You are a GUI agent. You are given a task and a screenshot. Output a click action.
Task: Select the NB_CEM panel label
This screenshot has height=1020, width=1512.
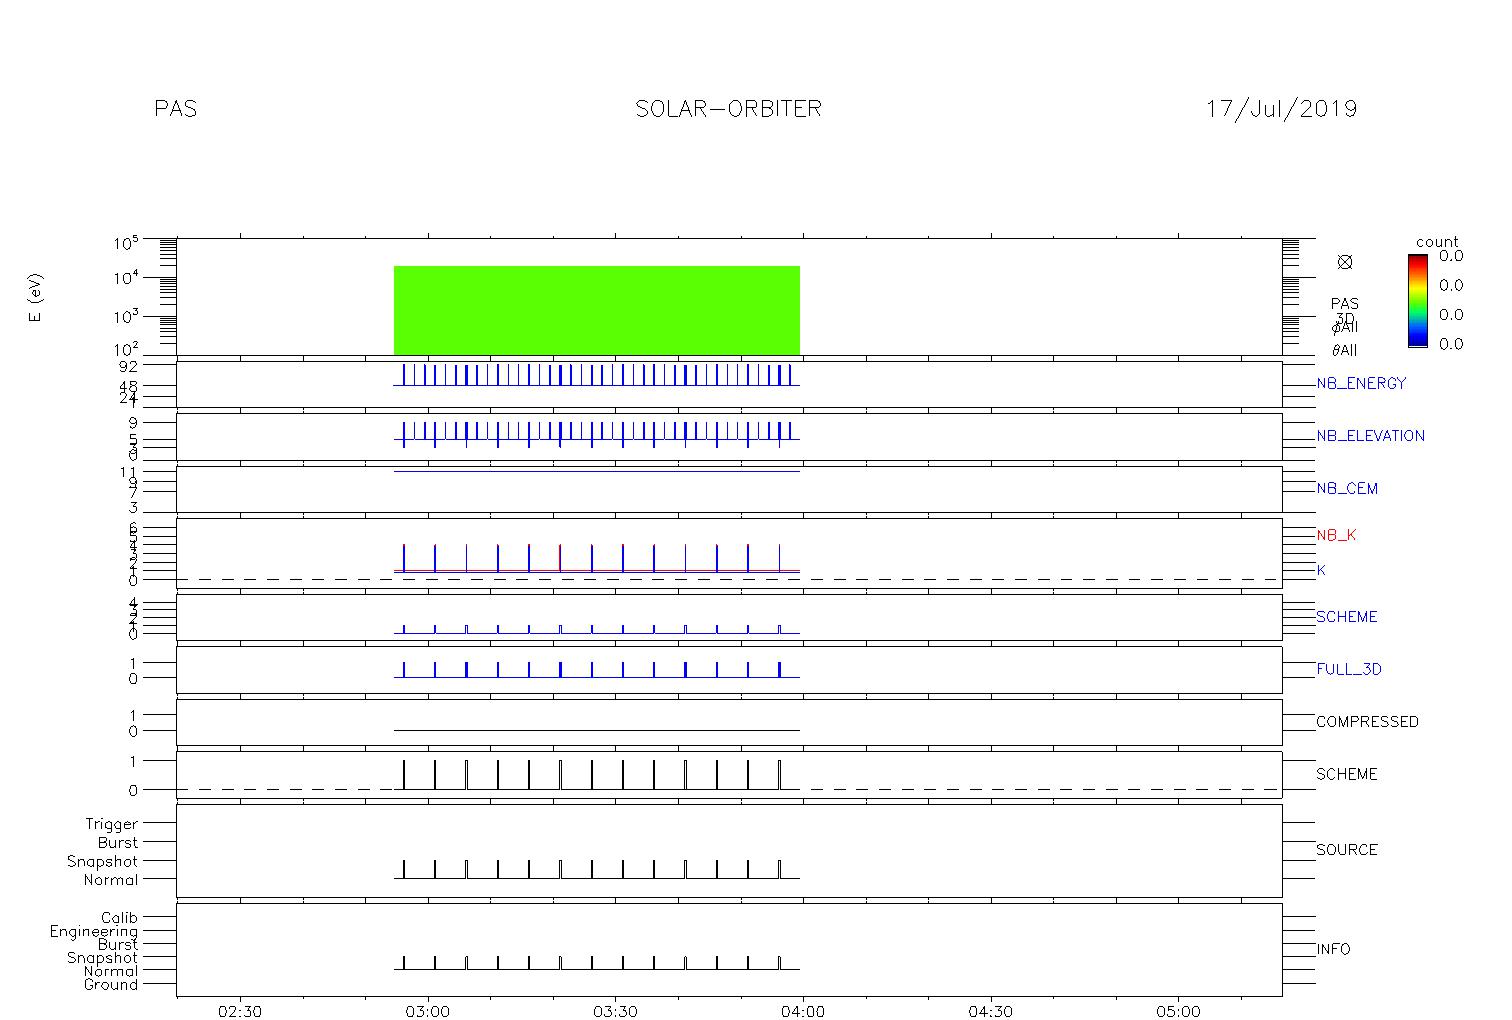click(x=1347, y=489)
